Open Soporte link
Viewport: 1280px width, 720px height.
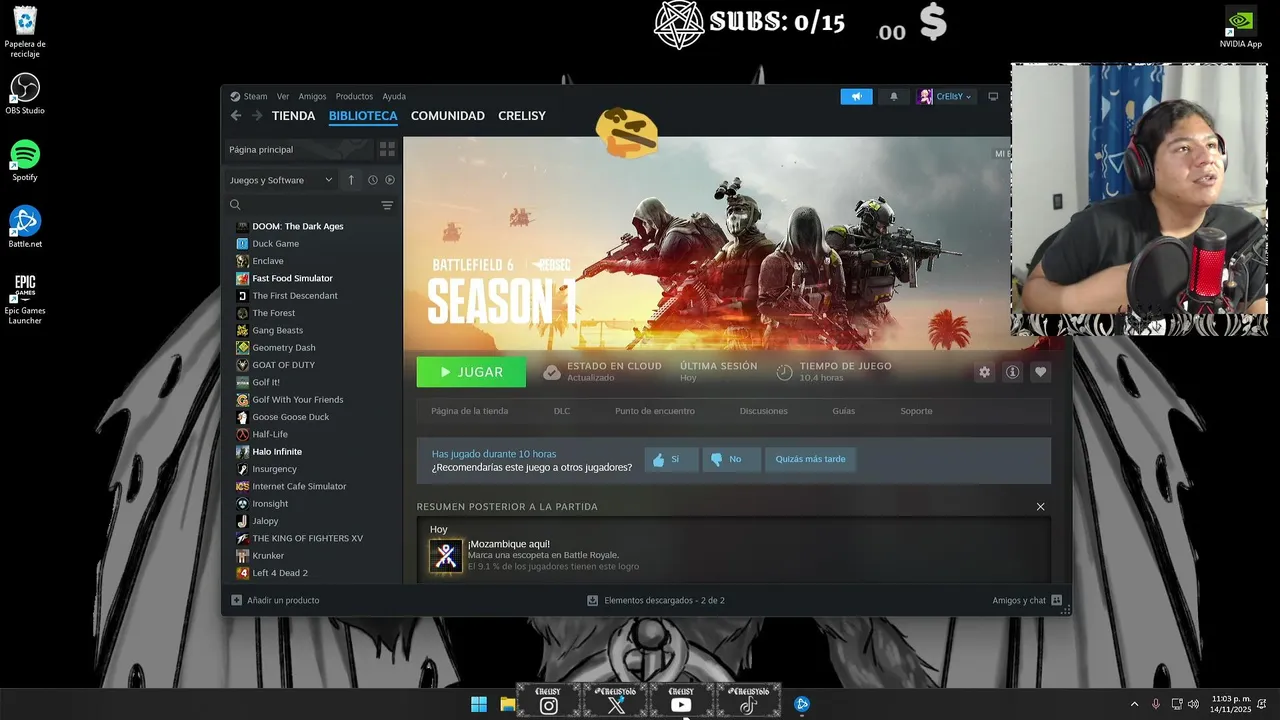[x=916, y=411]
